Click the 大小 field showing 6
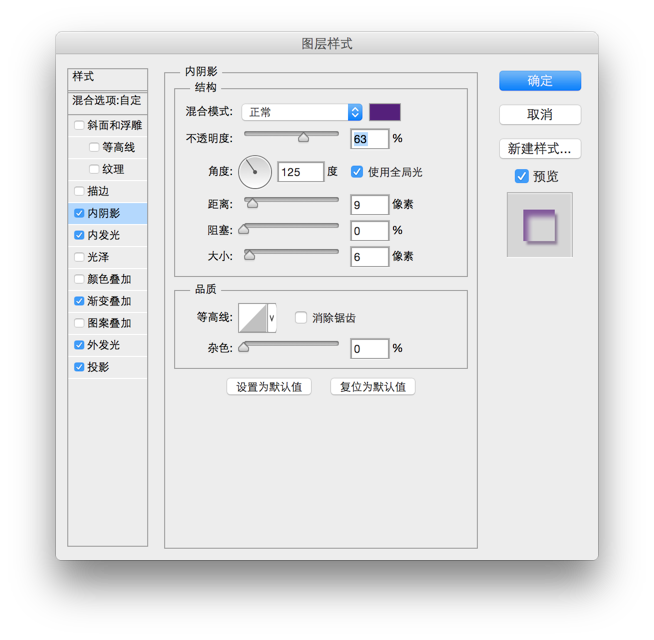Screen dimensions: 654x640 (370, 257)
